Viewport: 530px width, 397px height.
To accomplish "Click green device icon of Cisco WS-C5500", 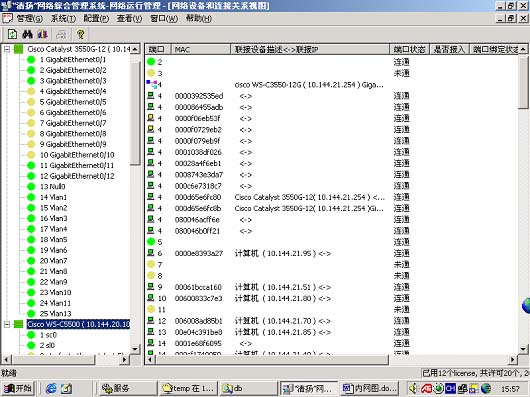I will coord(18,324).
